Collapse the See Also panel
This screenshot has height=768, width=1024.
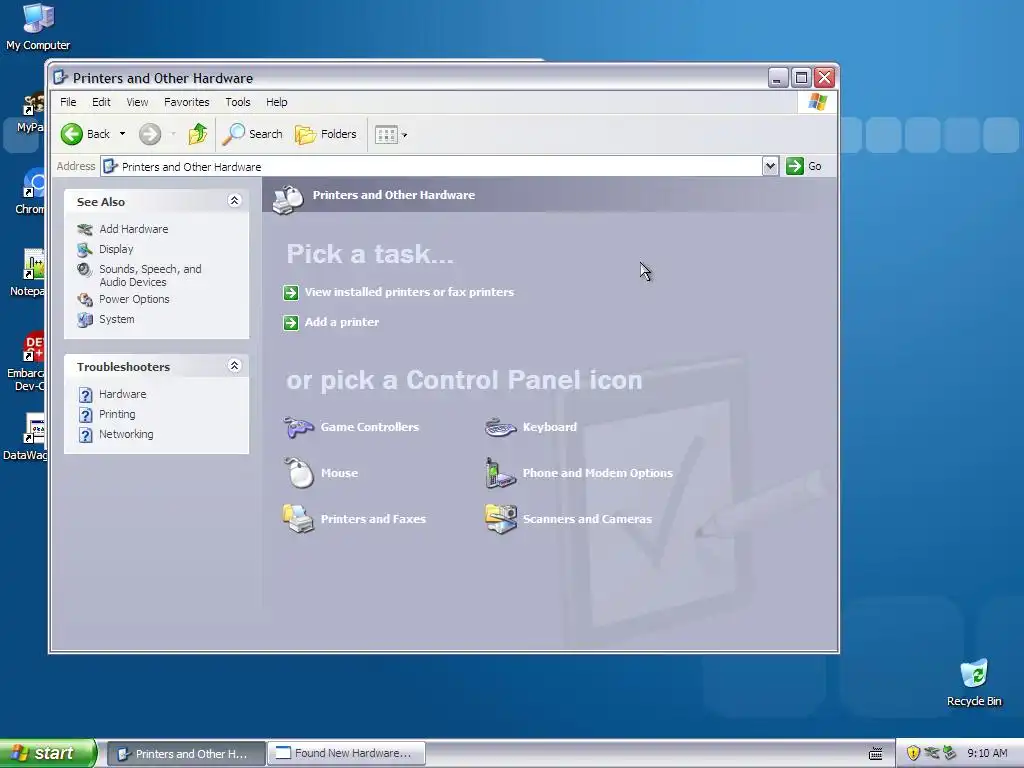(x=234, y=200)
